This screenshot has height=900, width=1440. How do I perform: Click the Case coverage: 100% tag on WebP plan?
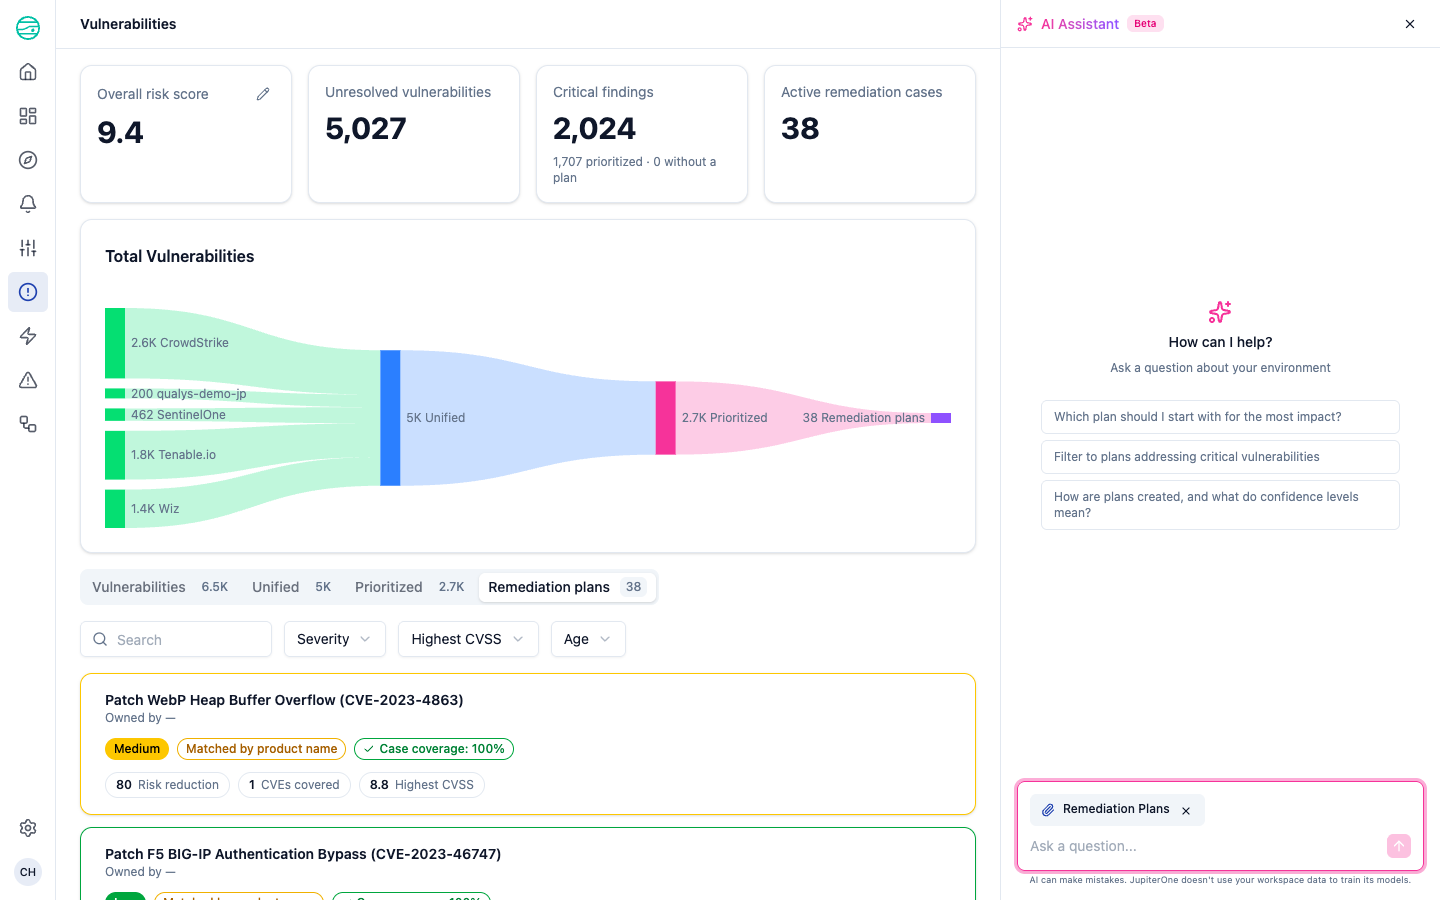point(434,749)
